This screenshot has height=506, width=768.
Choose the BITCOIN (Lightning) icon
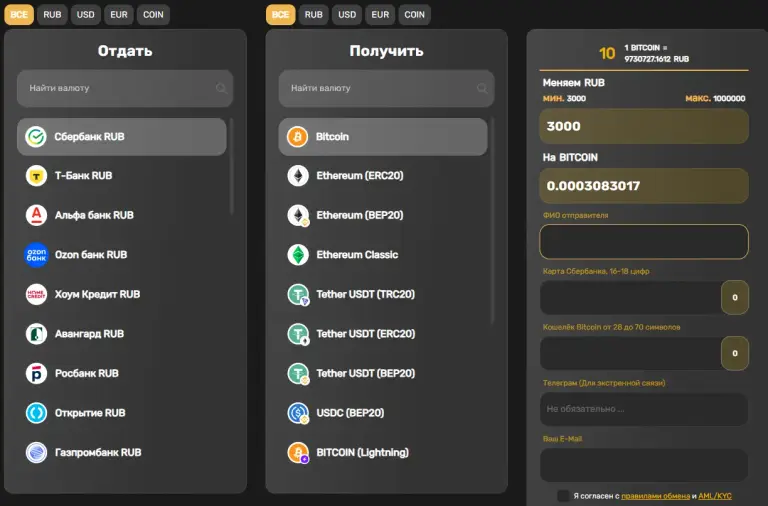(x=298, y=453)
